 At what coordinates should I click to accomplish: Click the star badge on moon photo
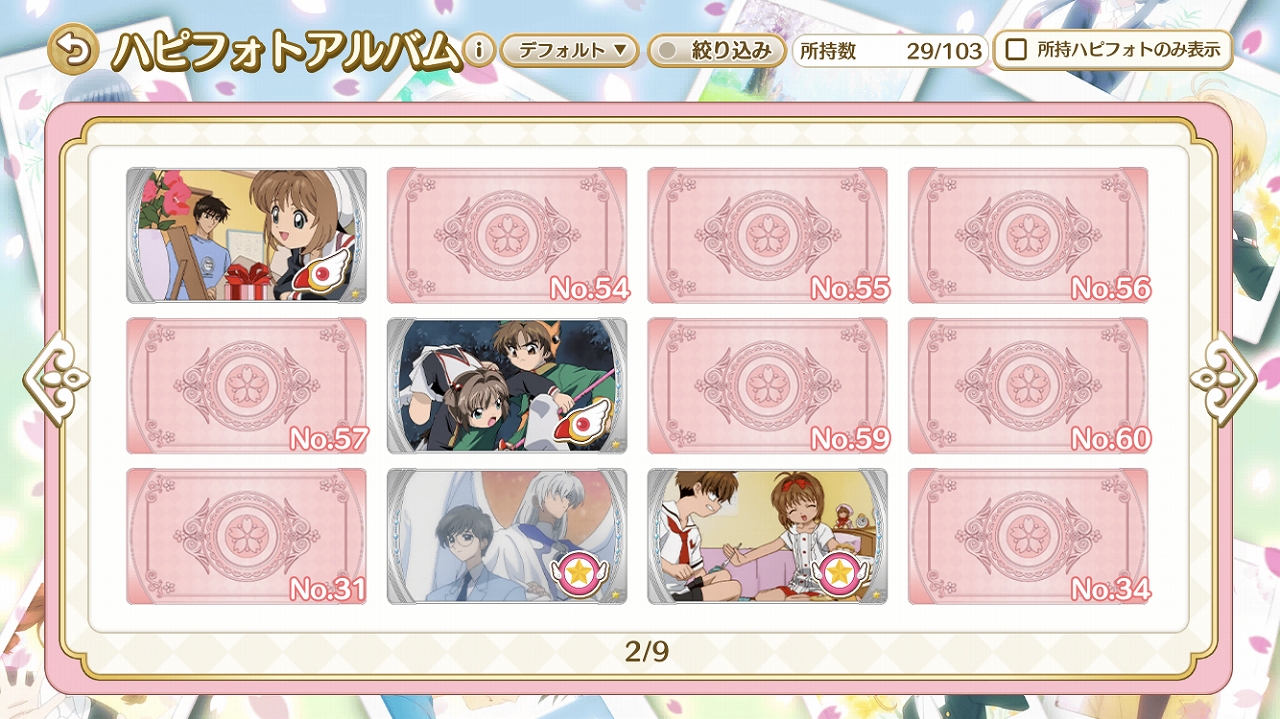click(x=577, y=575)
